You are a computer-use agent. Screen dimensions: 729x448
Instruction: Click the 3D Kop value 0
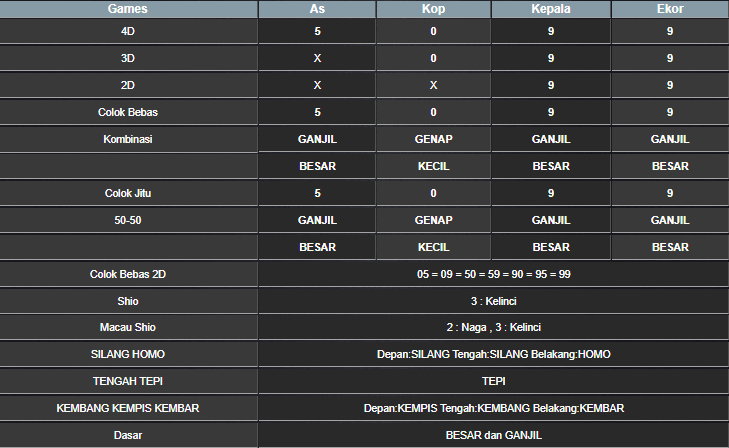[x=433, y=58]
